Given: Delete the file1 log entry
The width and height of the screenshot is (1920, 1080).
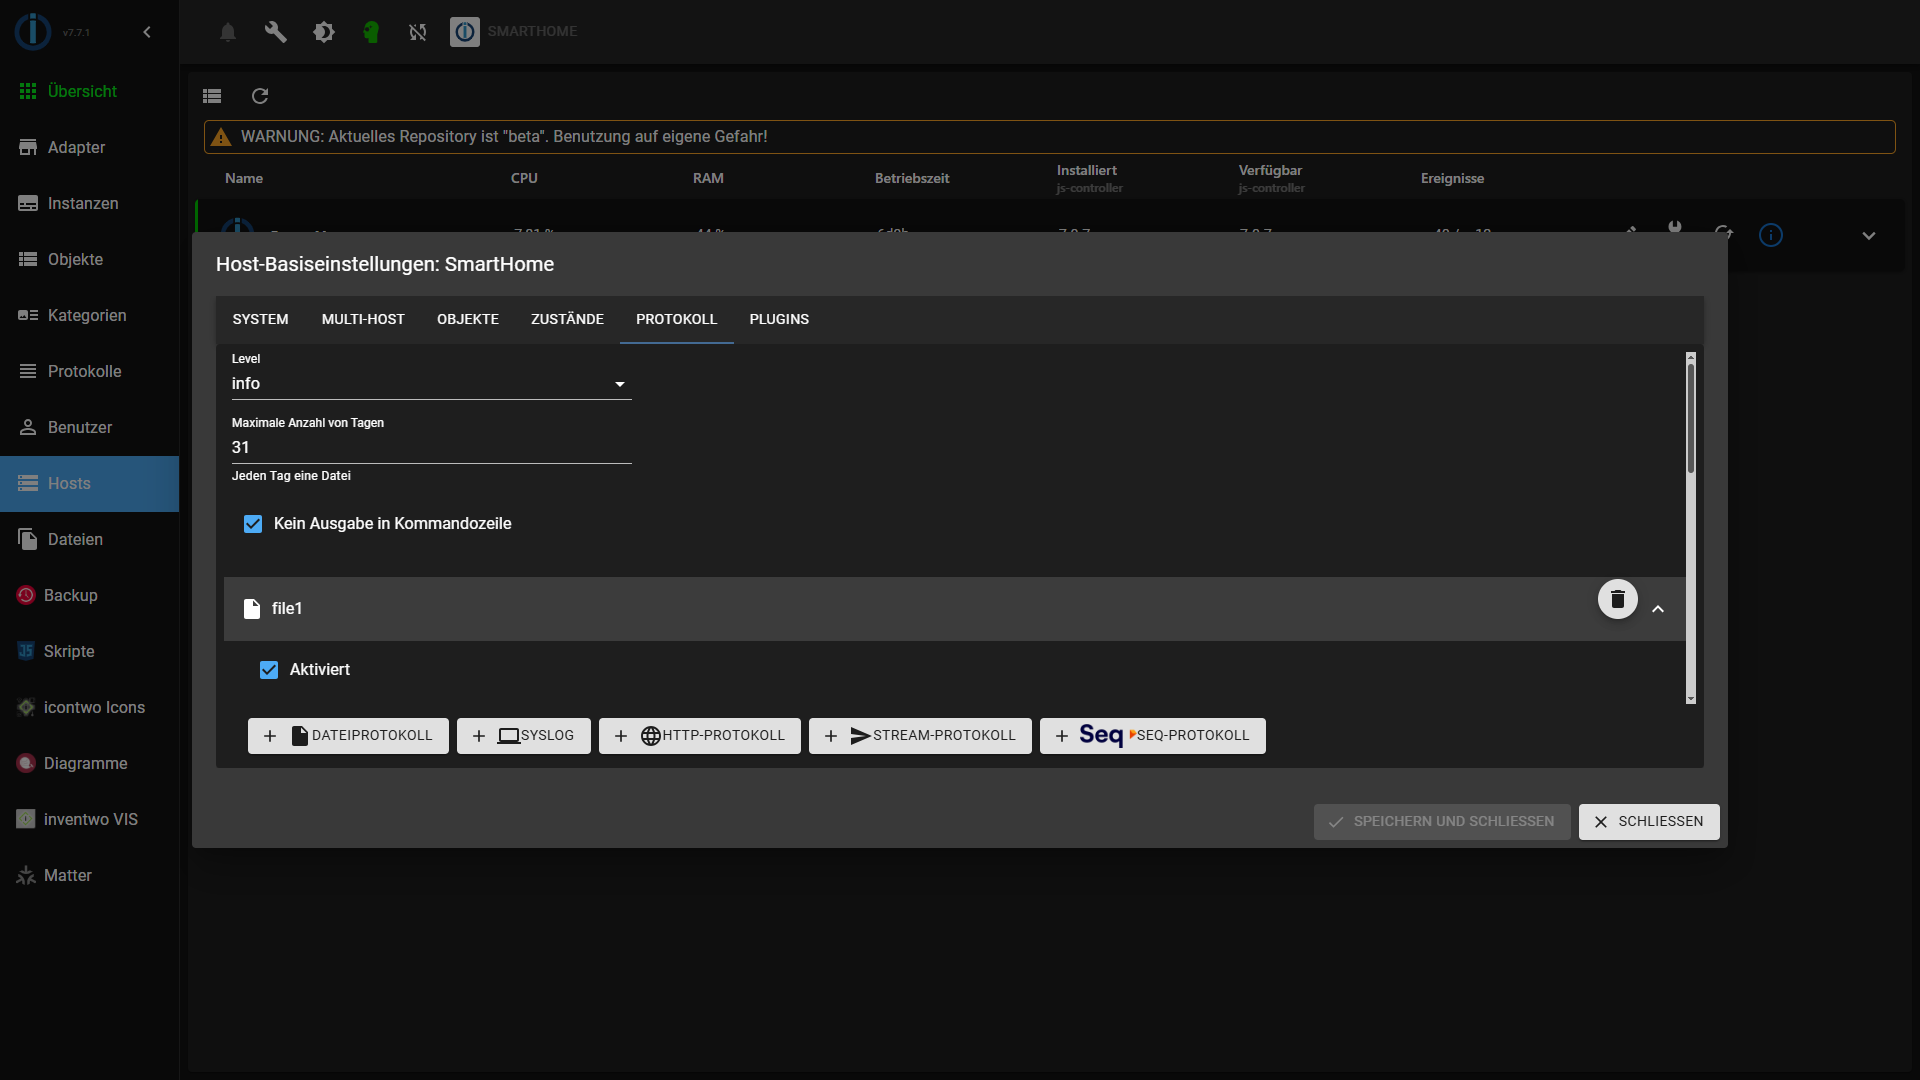Looking at the screenshot, I should [1617, 599].
